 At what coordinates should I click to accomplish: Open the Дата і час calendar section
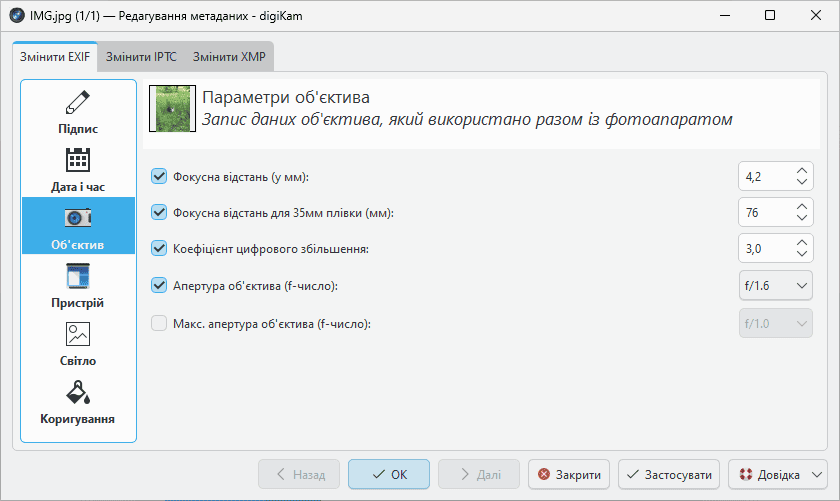[x=78, y=169]
